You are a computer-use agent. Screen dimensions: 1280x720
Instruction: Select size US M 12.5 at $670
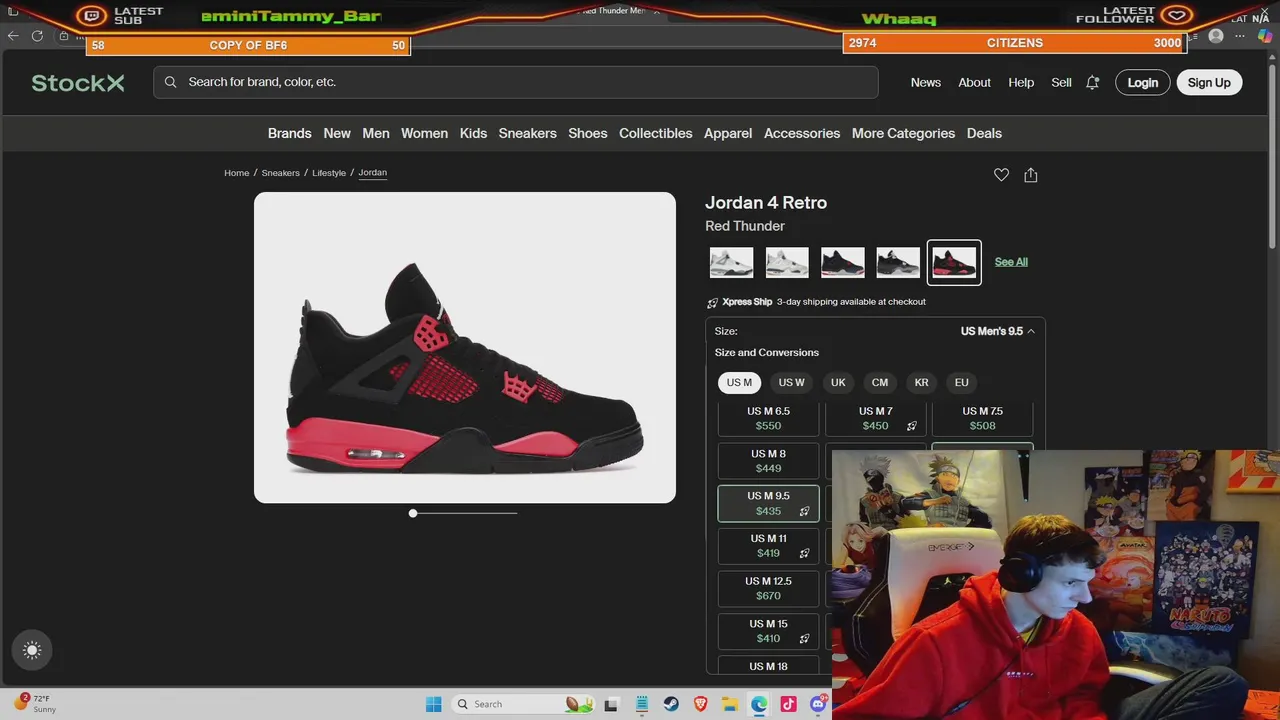(769, 588)
